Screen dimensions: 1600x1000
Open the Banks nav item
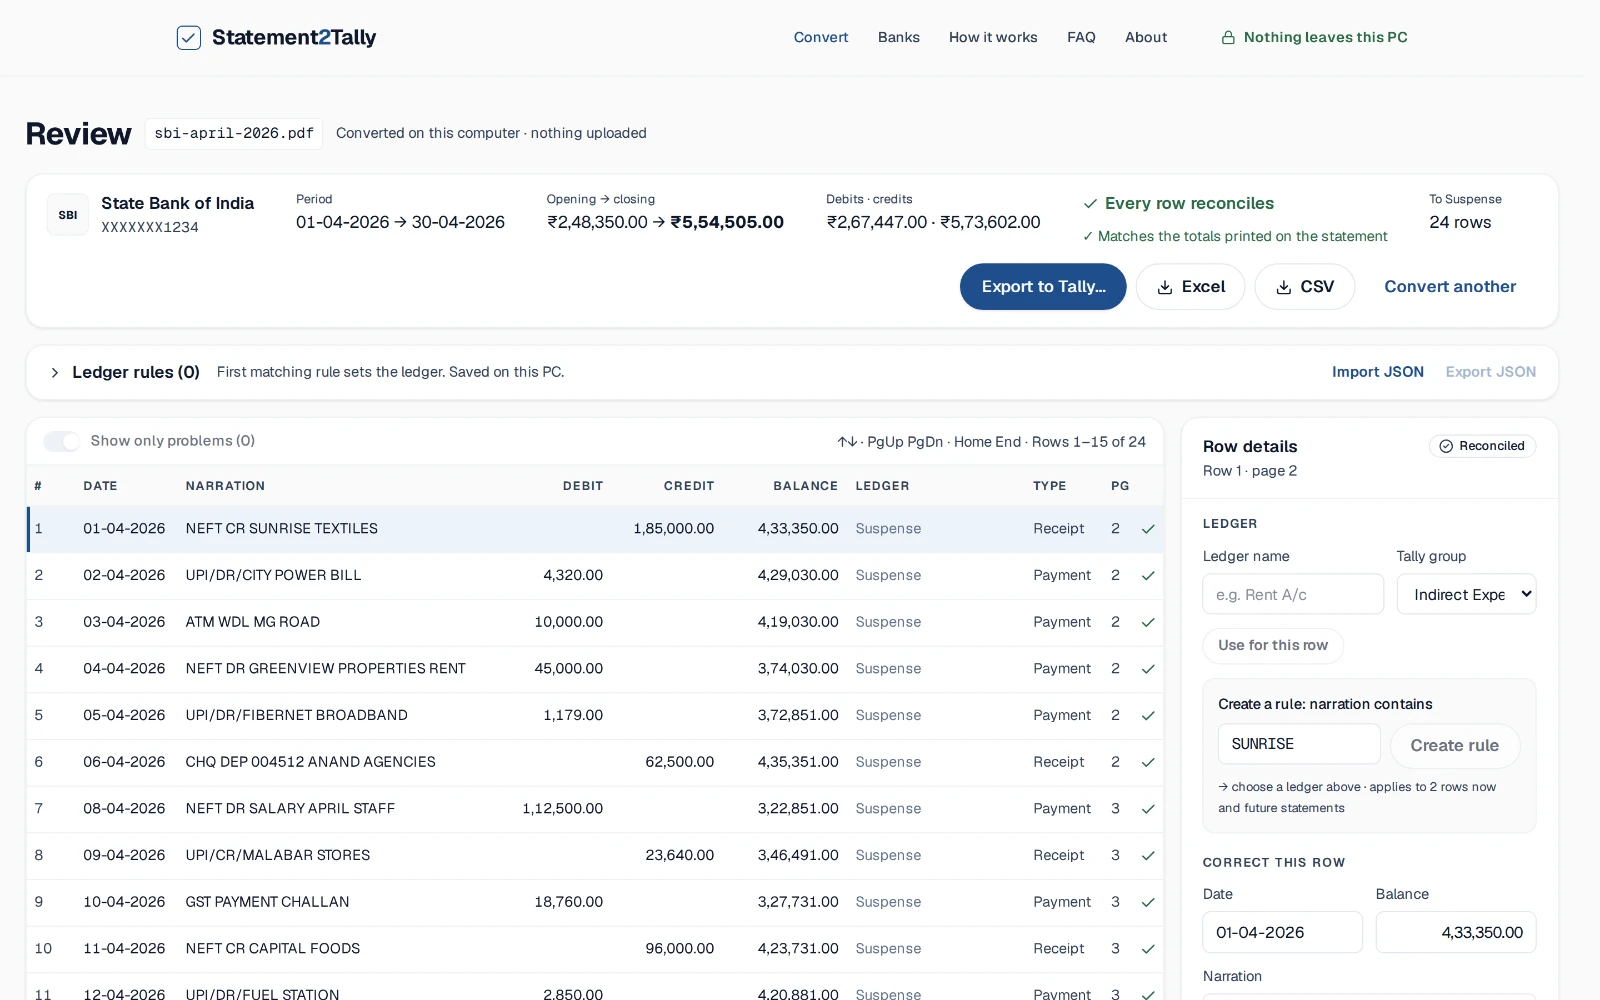(899, 37)
